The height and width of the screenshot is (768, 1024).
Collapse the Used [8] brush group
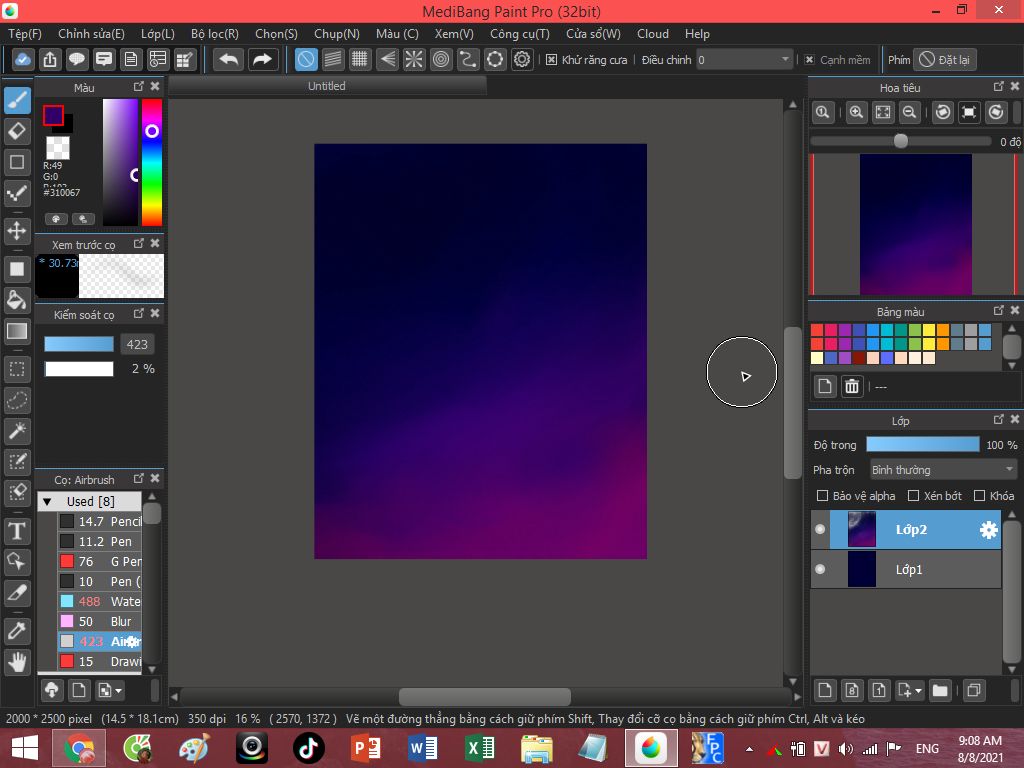coord(47,502)
